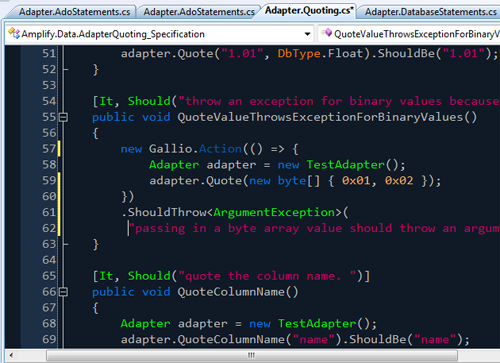Click the "quote the column name. " string
This screenshot has width=500, height=363.
point(267,276)
